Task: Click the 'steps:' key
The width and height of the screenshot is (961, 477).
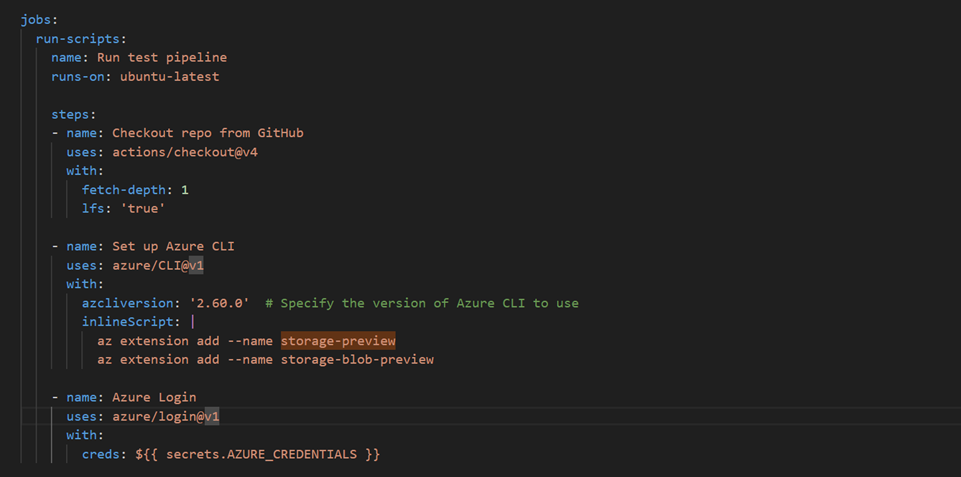Action: pos(74,114)
